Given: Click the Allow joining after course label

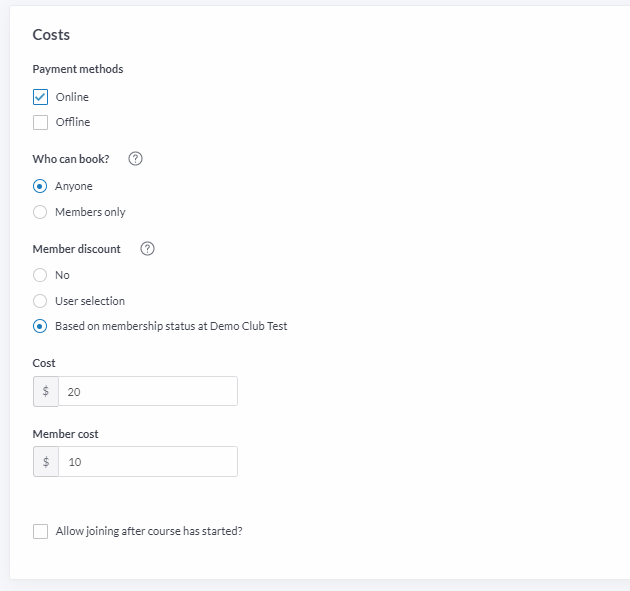Looking at the screenshot, I should (x=149, y=531).
